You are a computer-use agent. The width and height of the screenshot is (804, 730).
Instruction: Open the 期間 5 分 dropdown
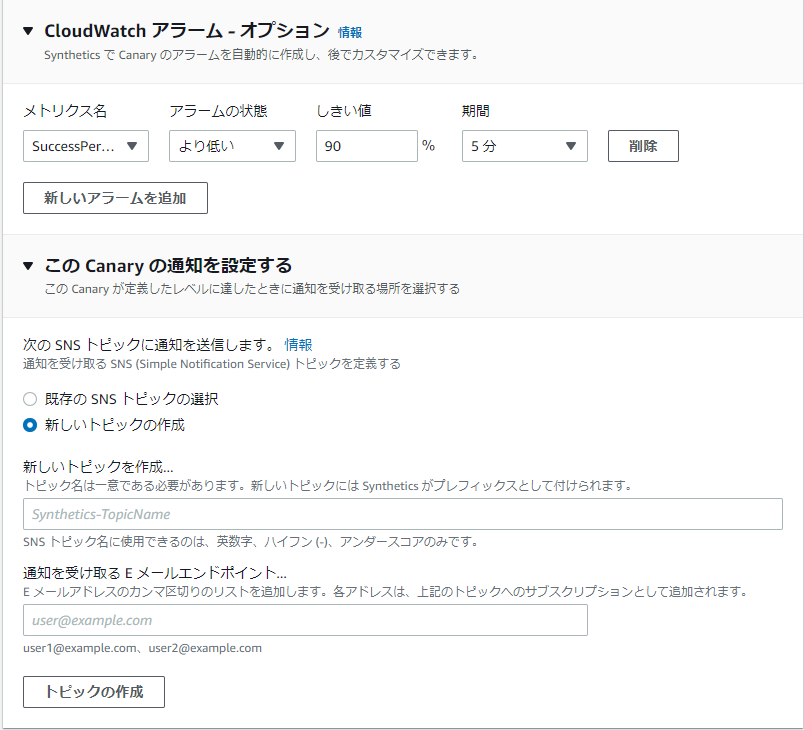(x=525, y=146)
